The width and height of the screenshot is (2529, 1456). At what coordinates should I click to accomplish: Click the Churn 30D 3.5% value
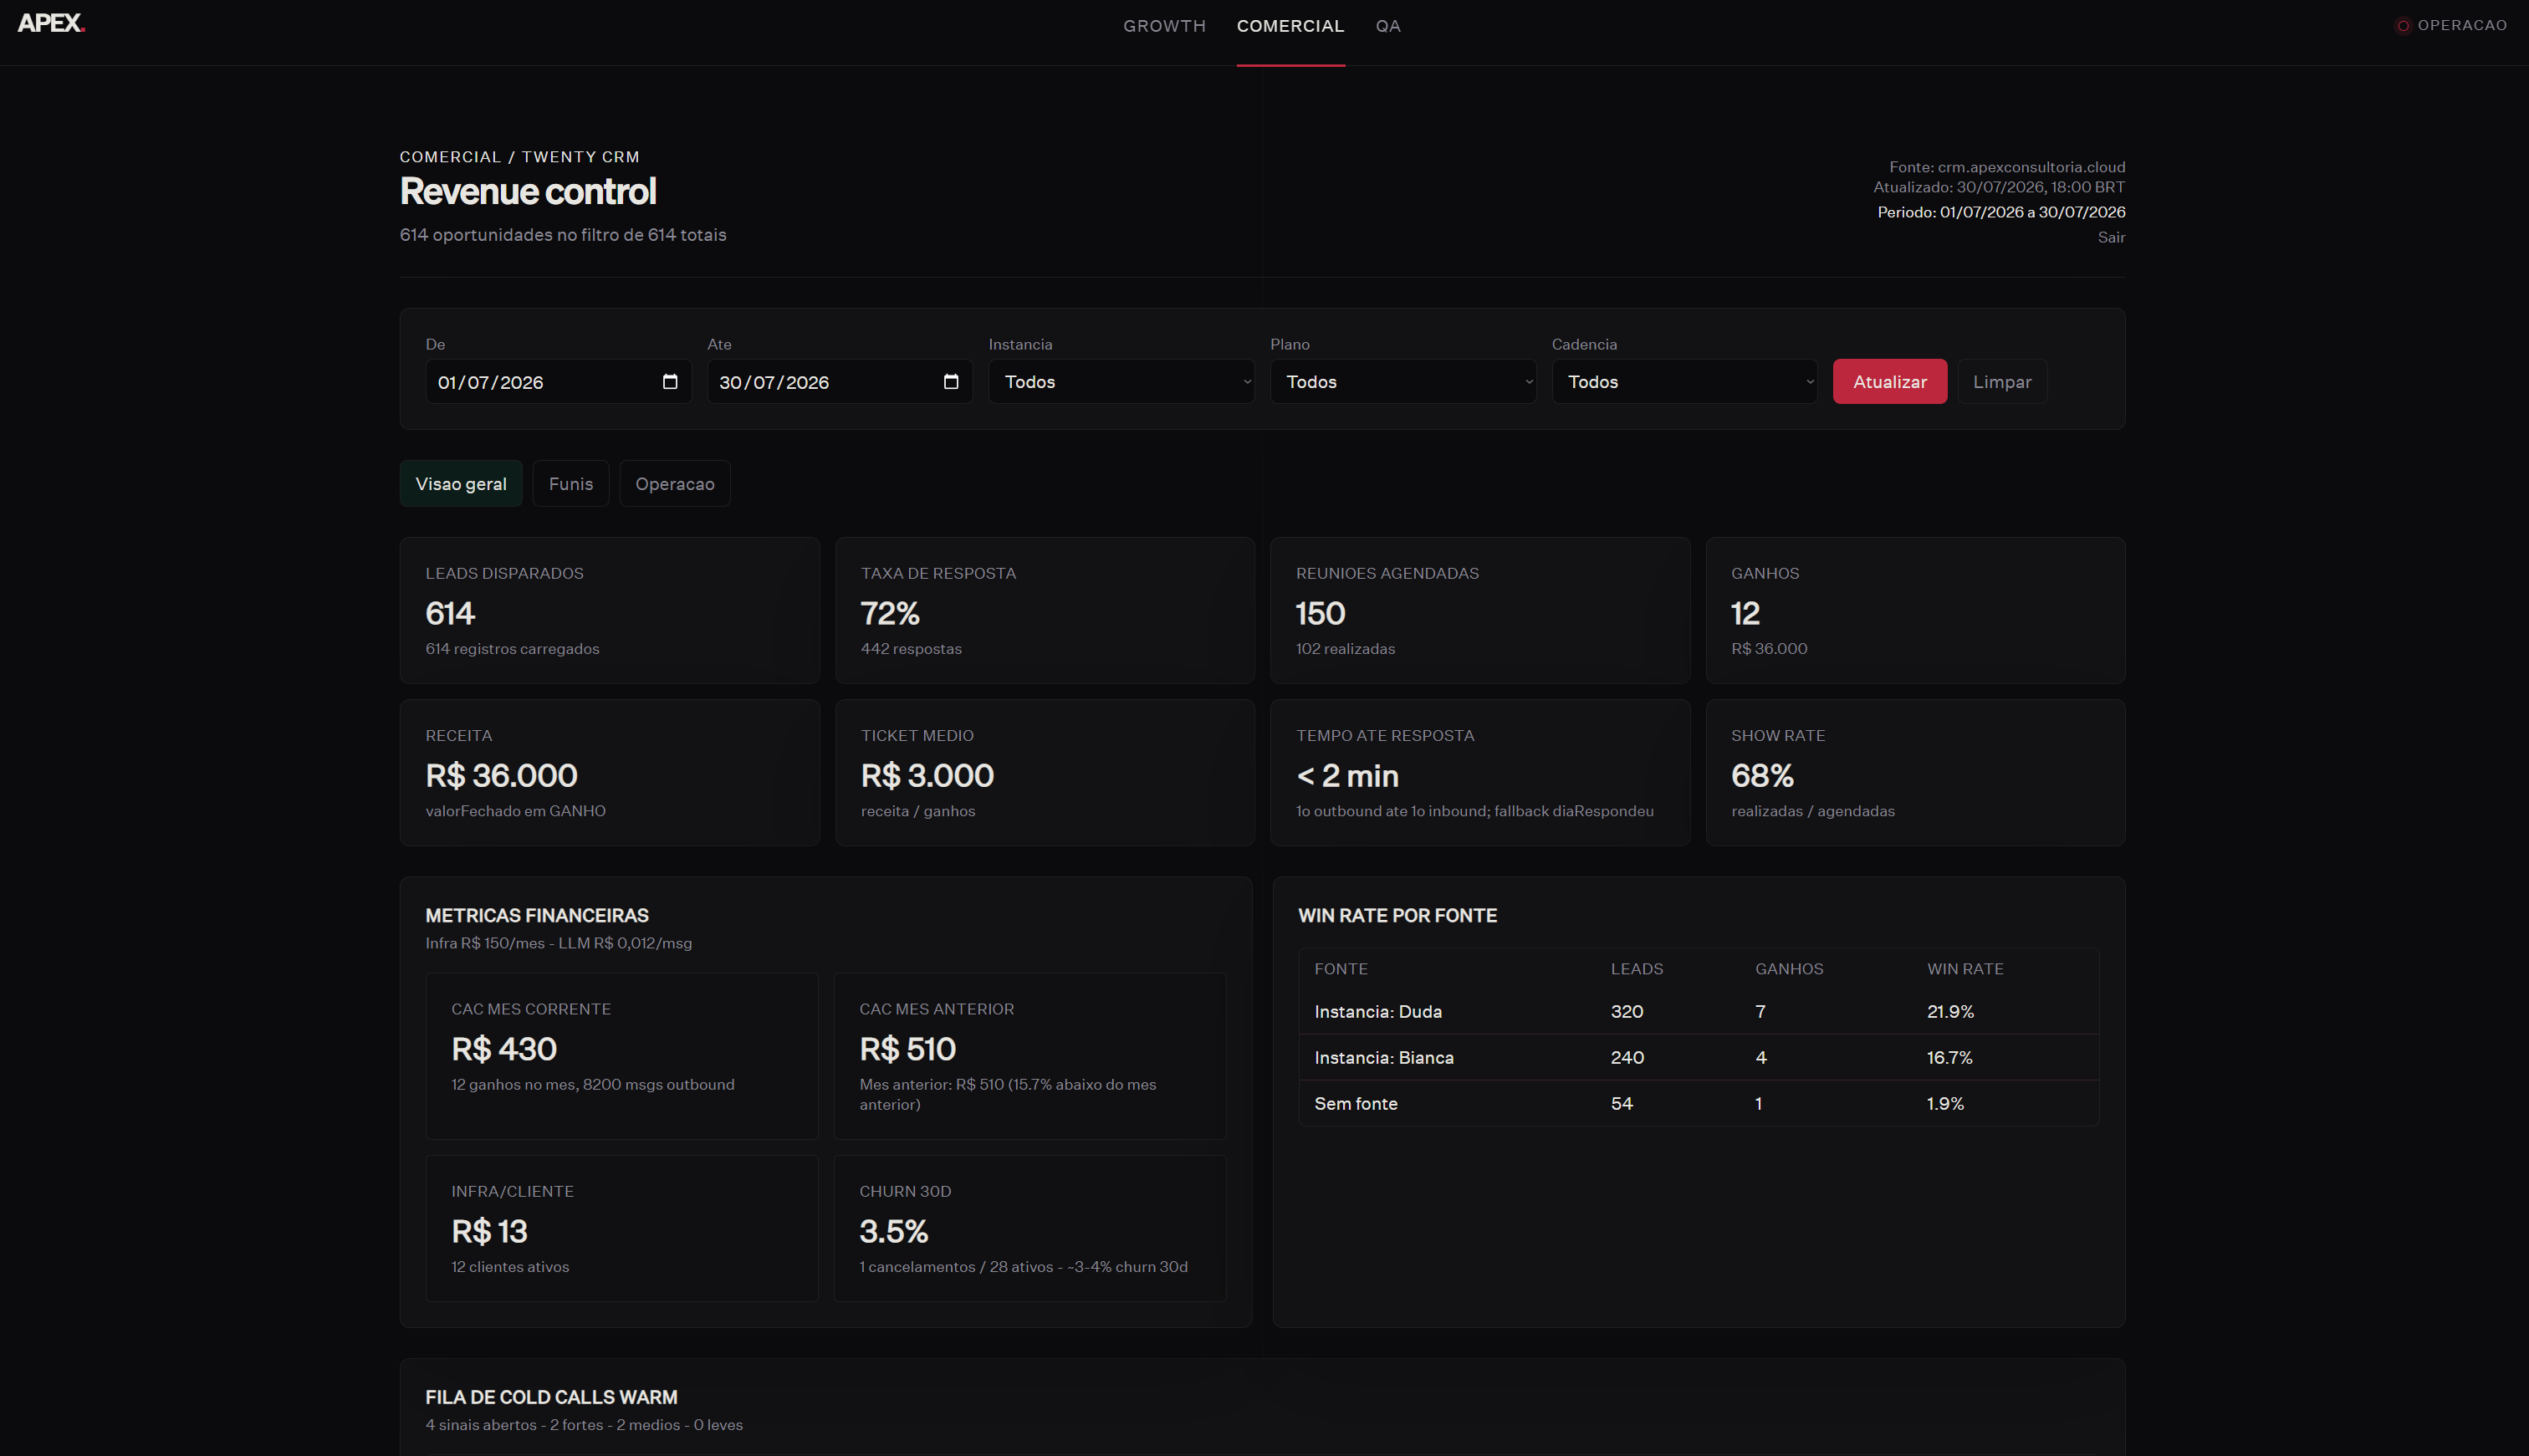click(894, 1232)
